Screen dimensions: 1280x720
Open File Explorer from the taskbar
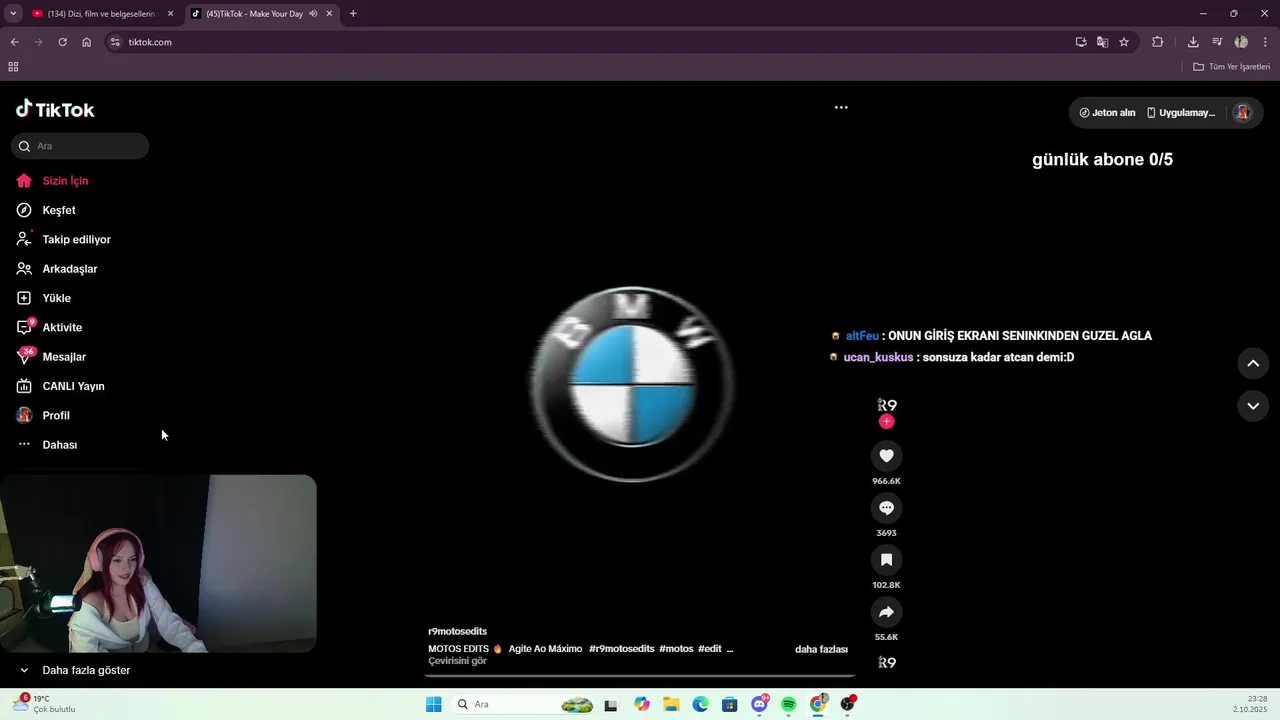(x=672, y=704)
